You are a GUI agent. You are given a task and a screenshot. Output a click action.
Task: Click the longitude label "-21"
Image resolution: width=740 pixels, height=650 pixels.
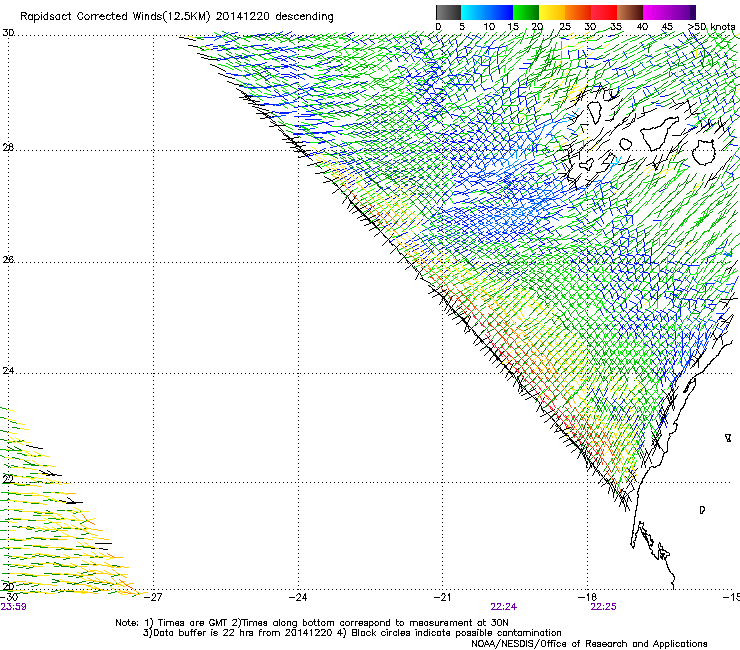[442, 597]
